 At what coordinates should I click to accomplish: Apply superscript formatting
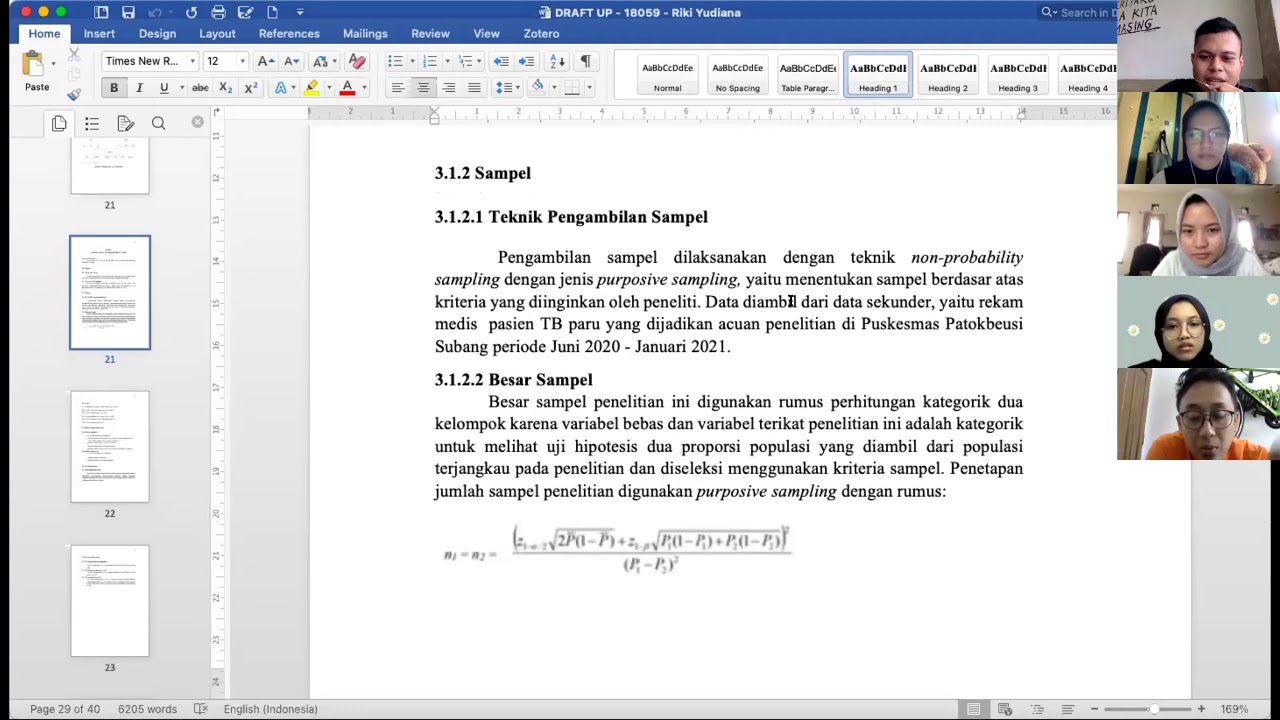250,88
